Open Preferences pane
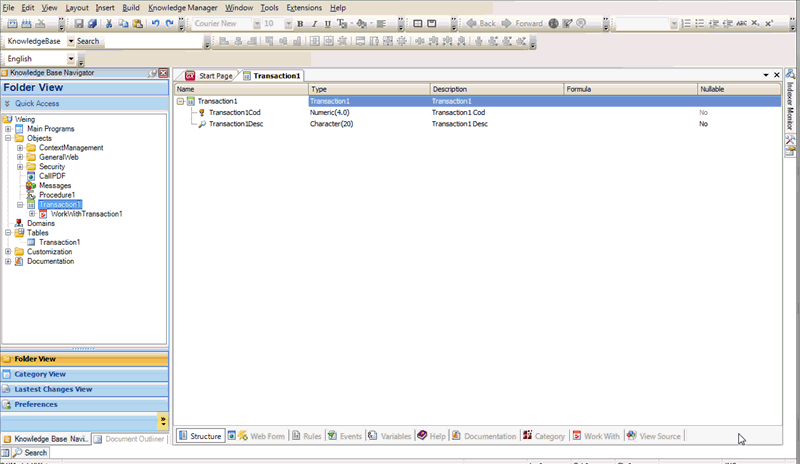Screen dimensions: 800x464 click(84, 404)
